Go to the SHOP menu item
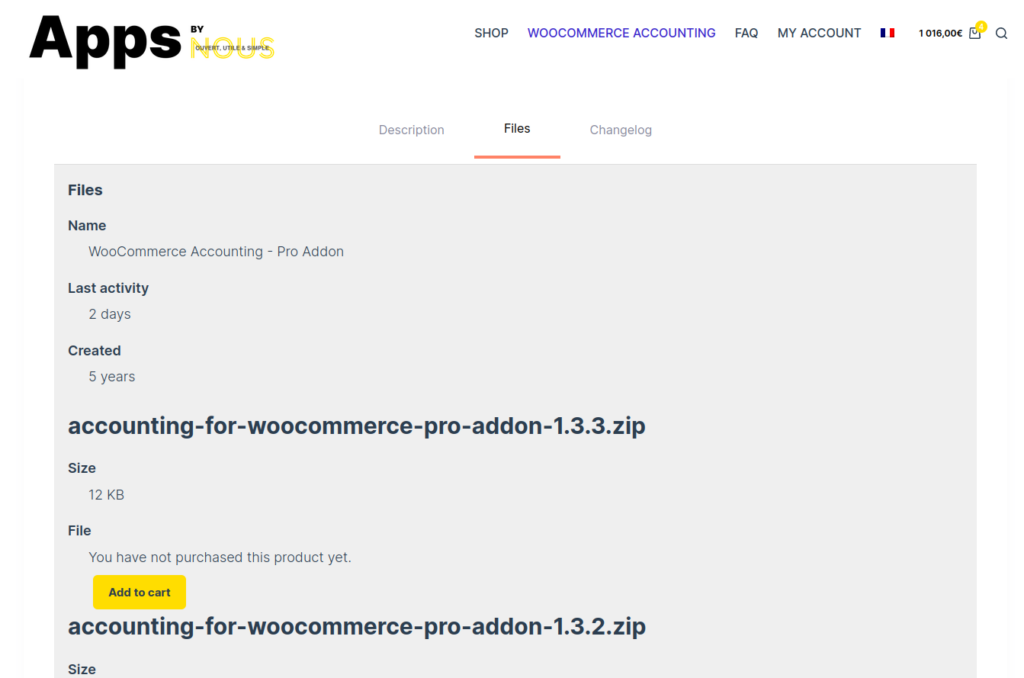 click(x=491, y=33)
